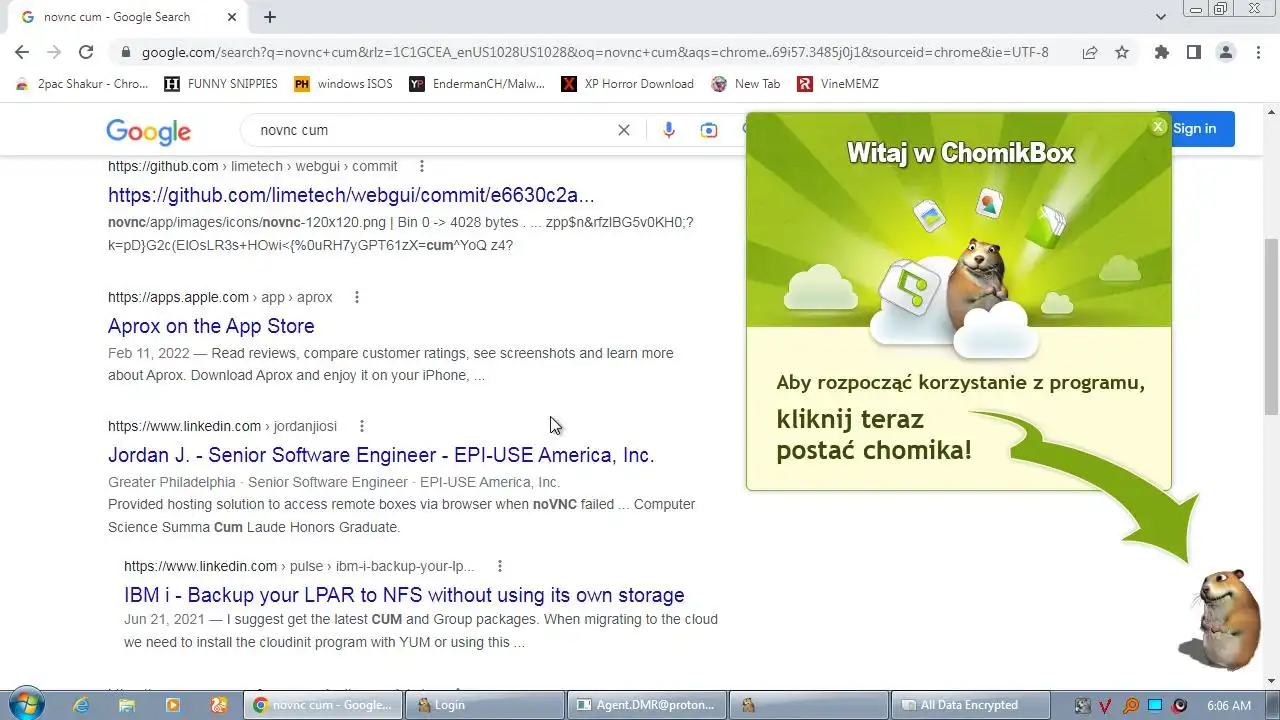Open the Chrome profile avatar
This screenshot has width=1280, height=720.
1226,52
